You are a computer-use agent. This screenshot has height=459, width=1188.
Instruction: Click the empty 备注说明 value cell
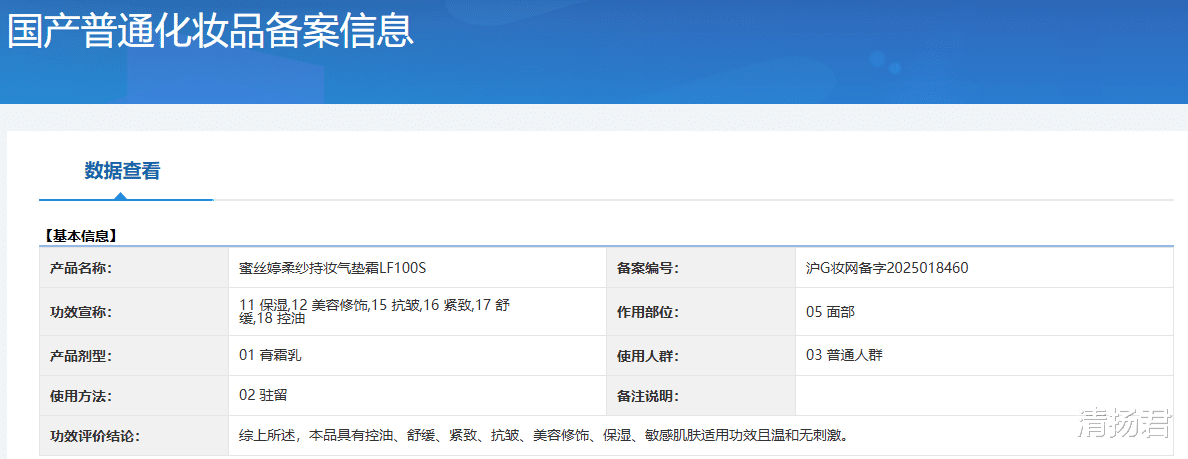tap(983, 396)
